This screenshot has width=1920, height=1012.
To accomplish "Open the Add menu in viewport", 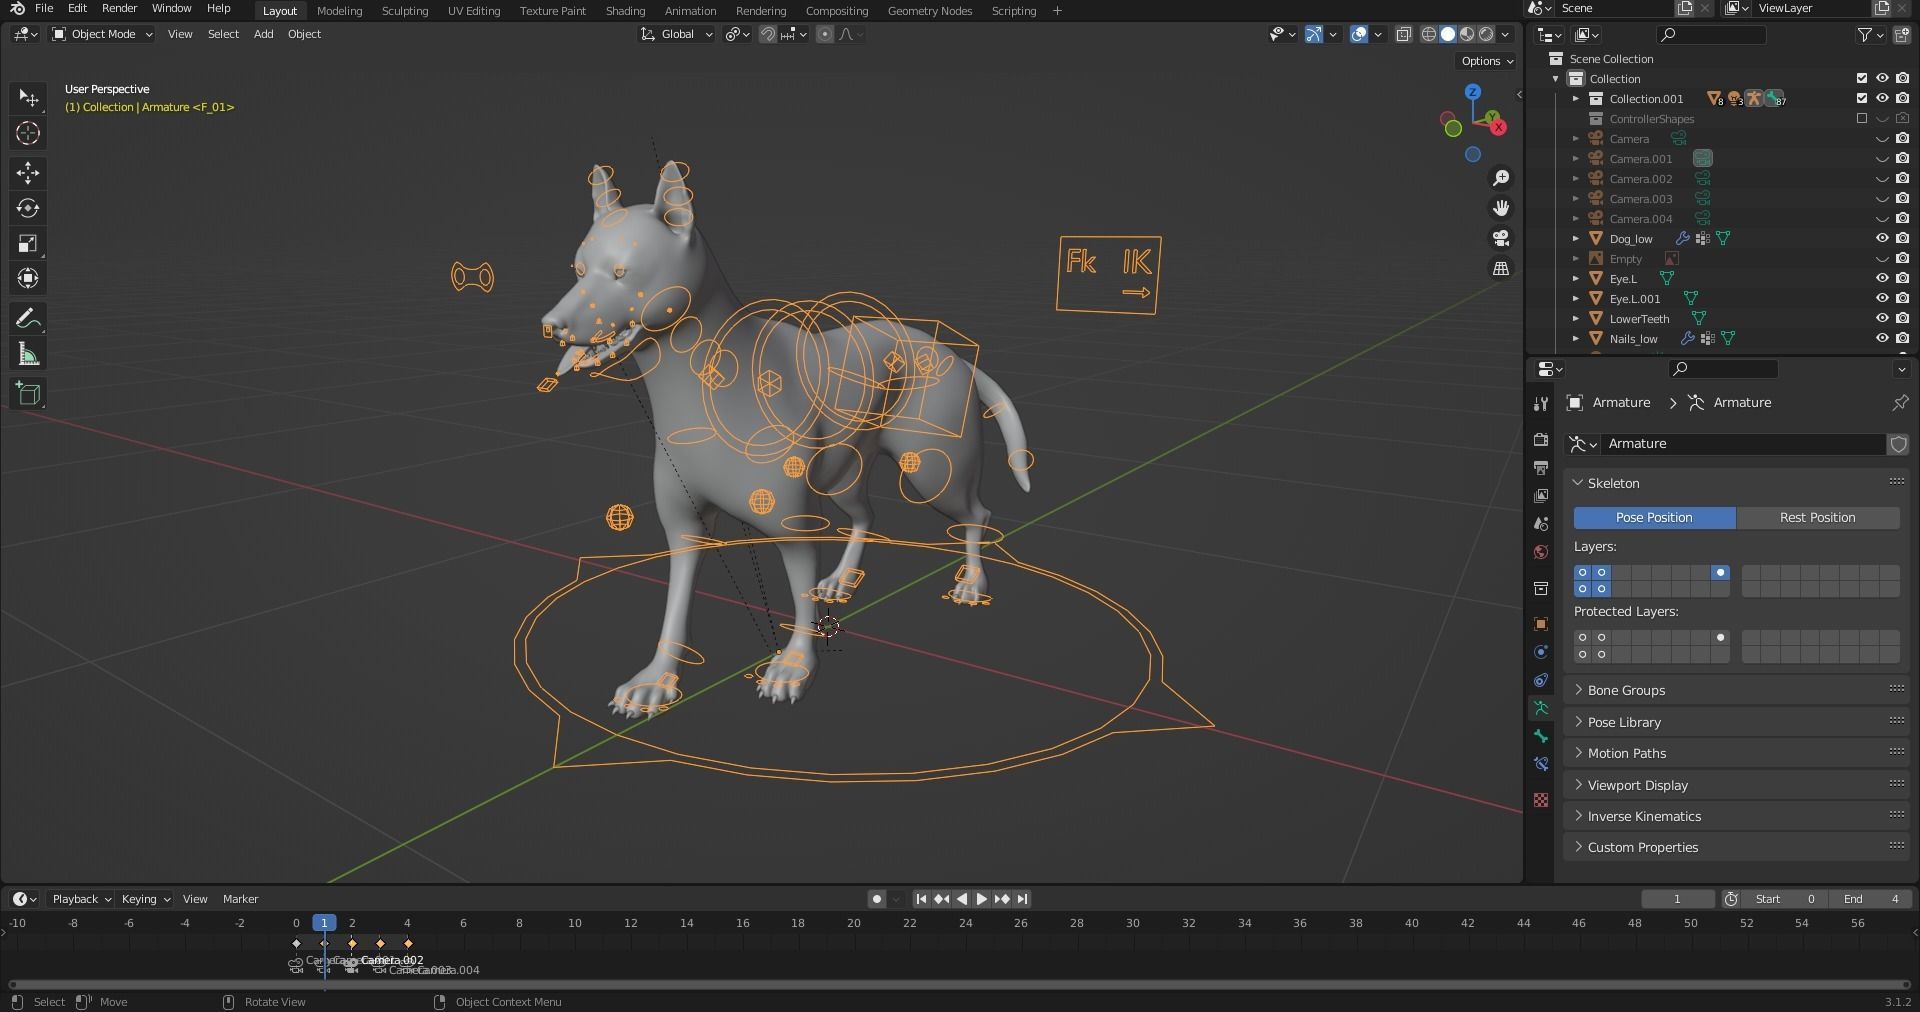I will 263,34.
